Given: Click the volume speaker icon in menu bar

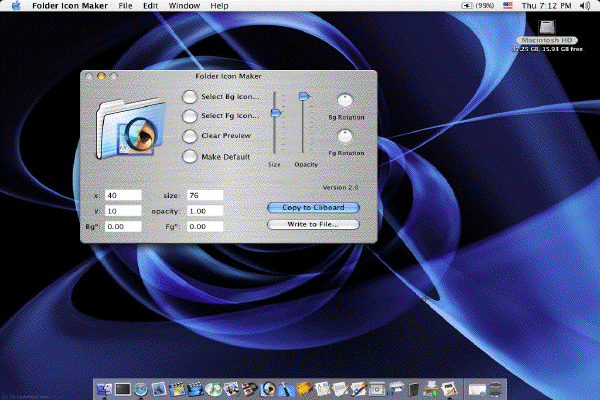Looking at the screenshot, I should pos(585,6).
